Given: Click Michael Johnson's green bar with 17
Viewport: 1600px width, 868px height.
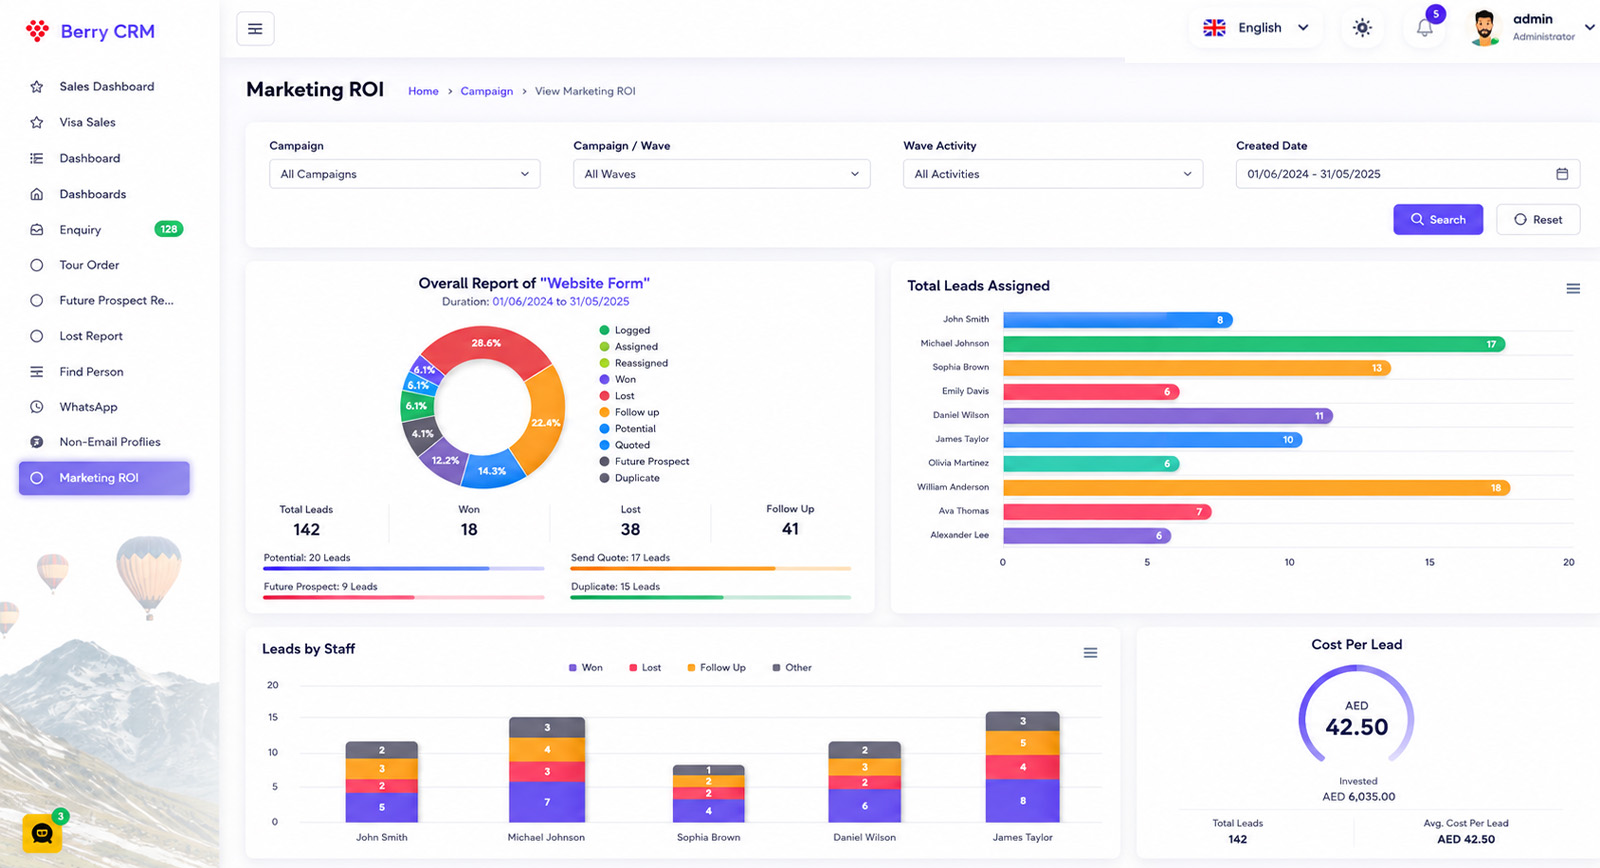Looking at the screenshot, I should pos(1254,344).
